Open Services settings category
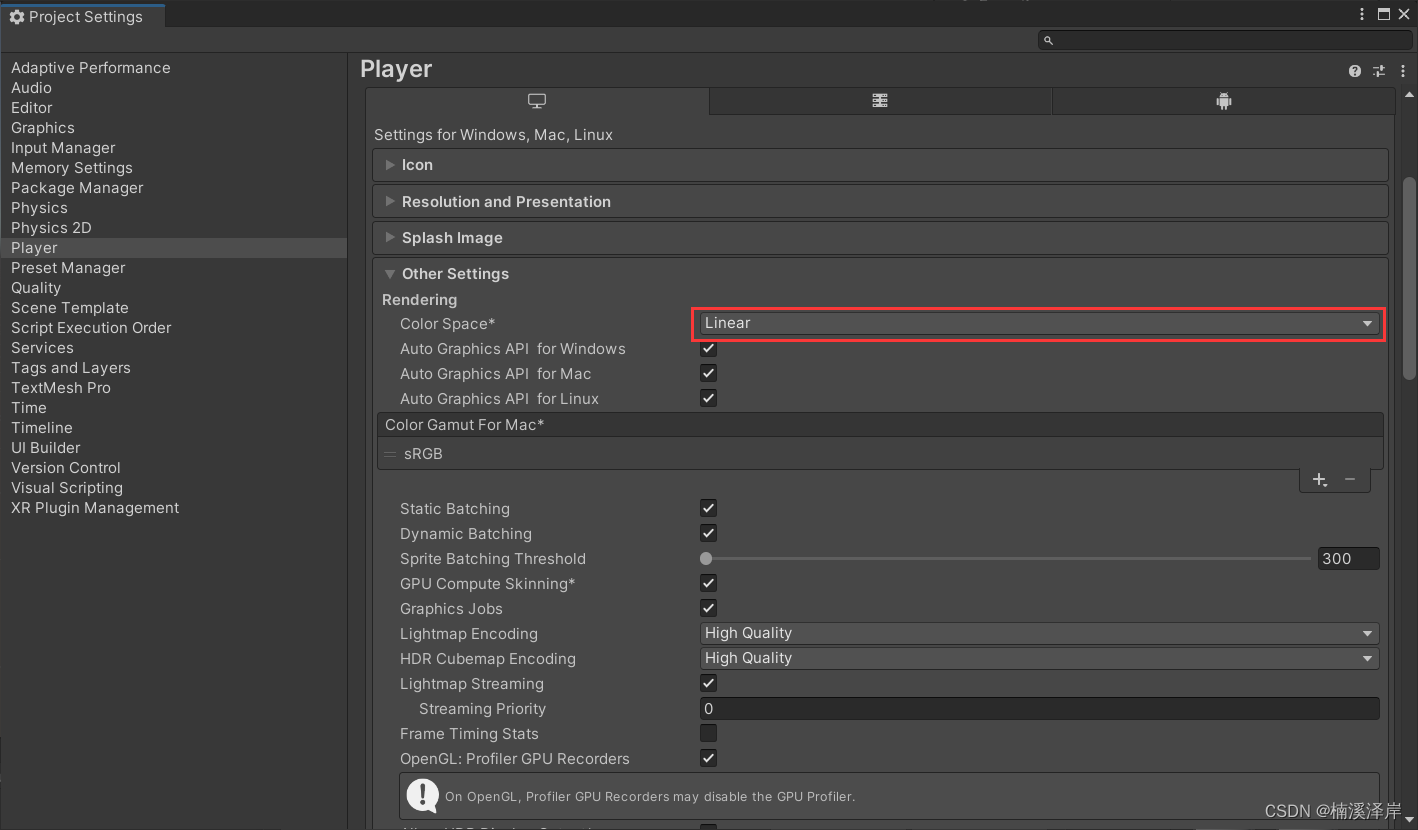Screen dimensions: 1418x830 point(42,348)
